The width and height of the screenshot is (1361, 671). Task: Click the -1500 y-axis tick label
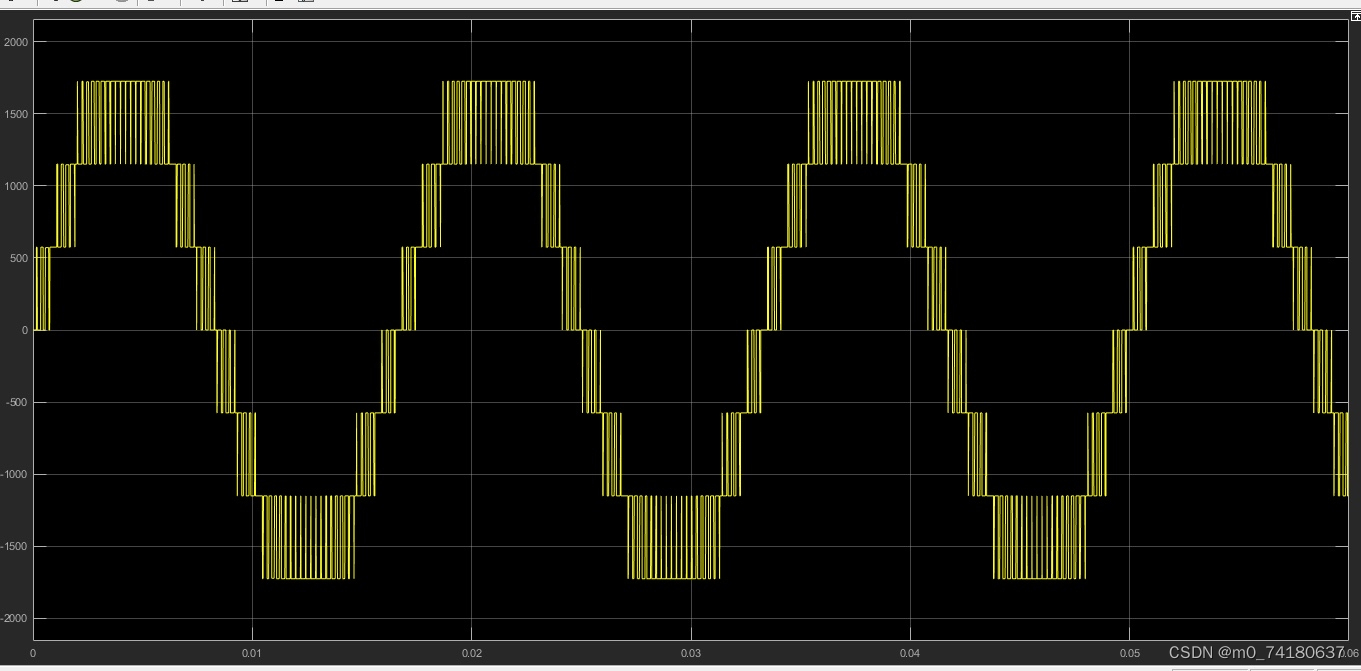pos(16,547)
